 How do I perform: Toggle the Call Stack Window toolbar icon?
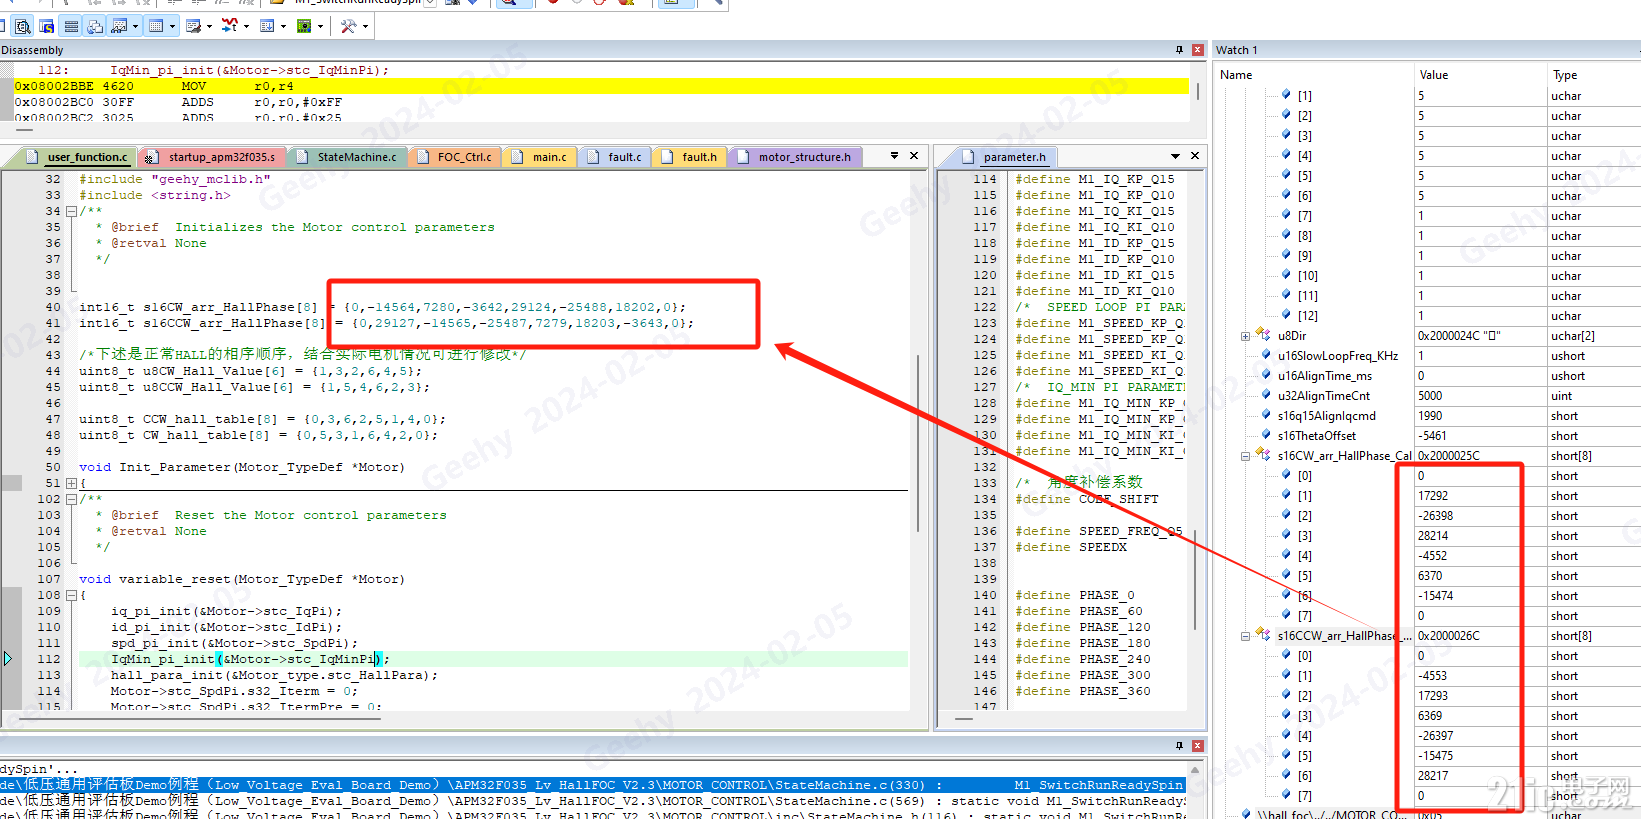pos(95,26)
